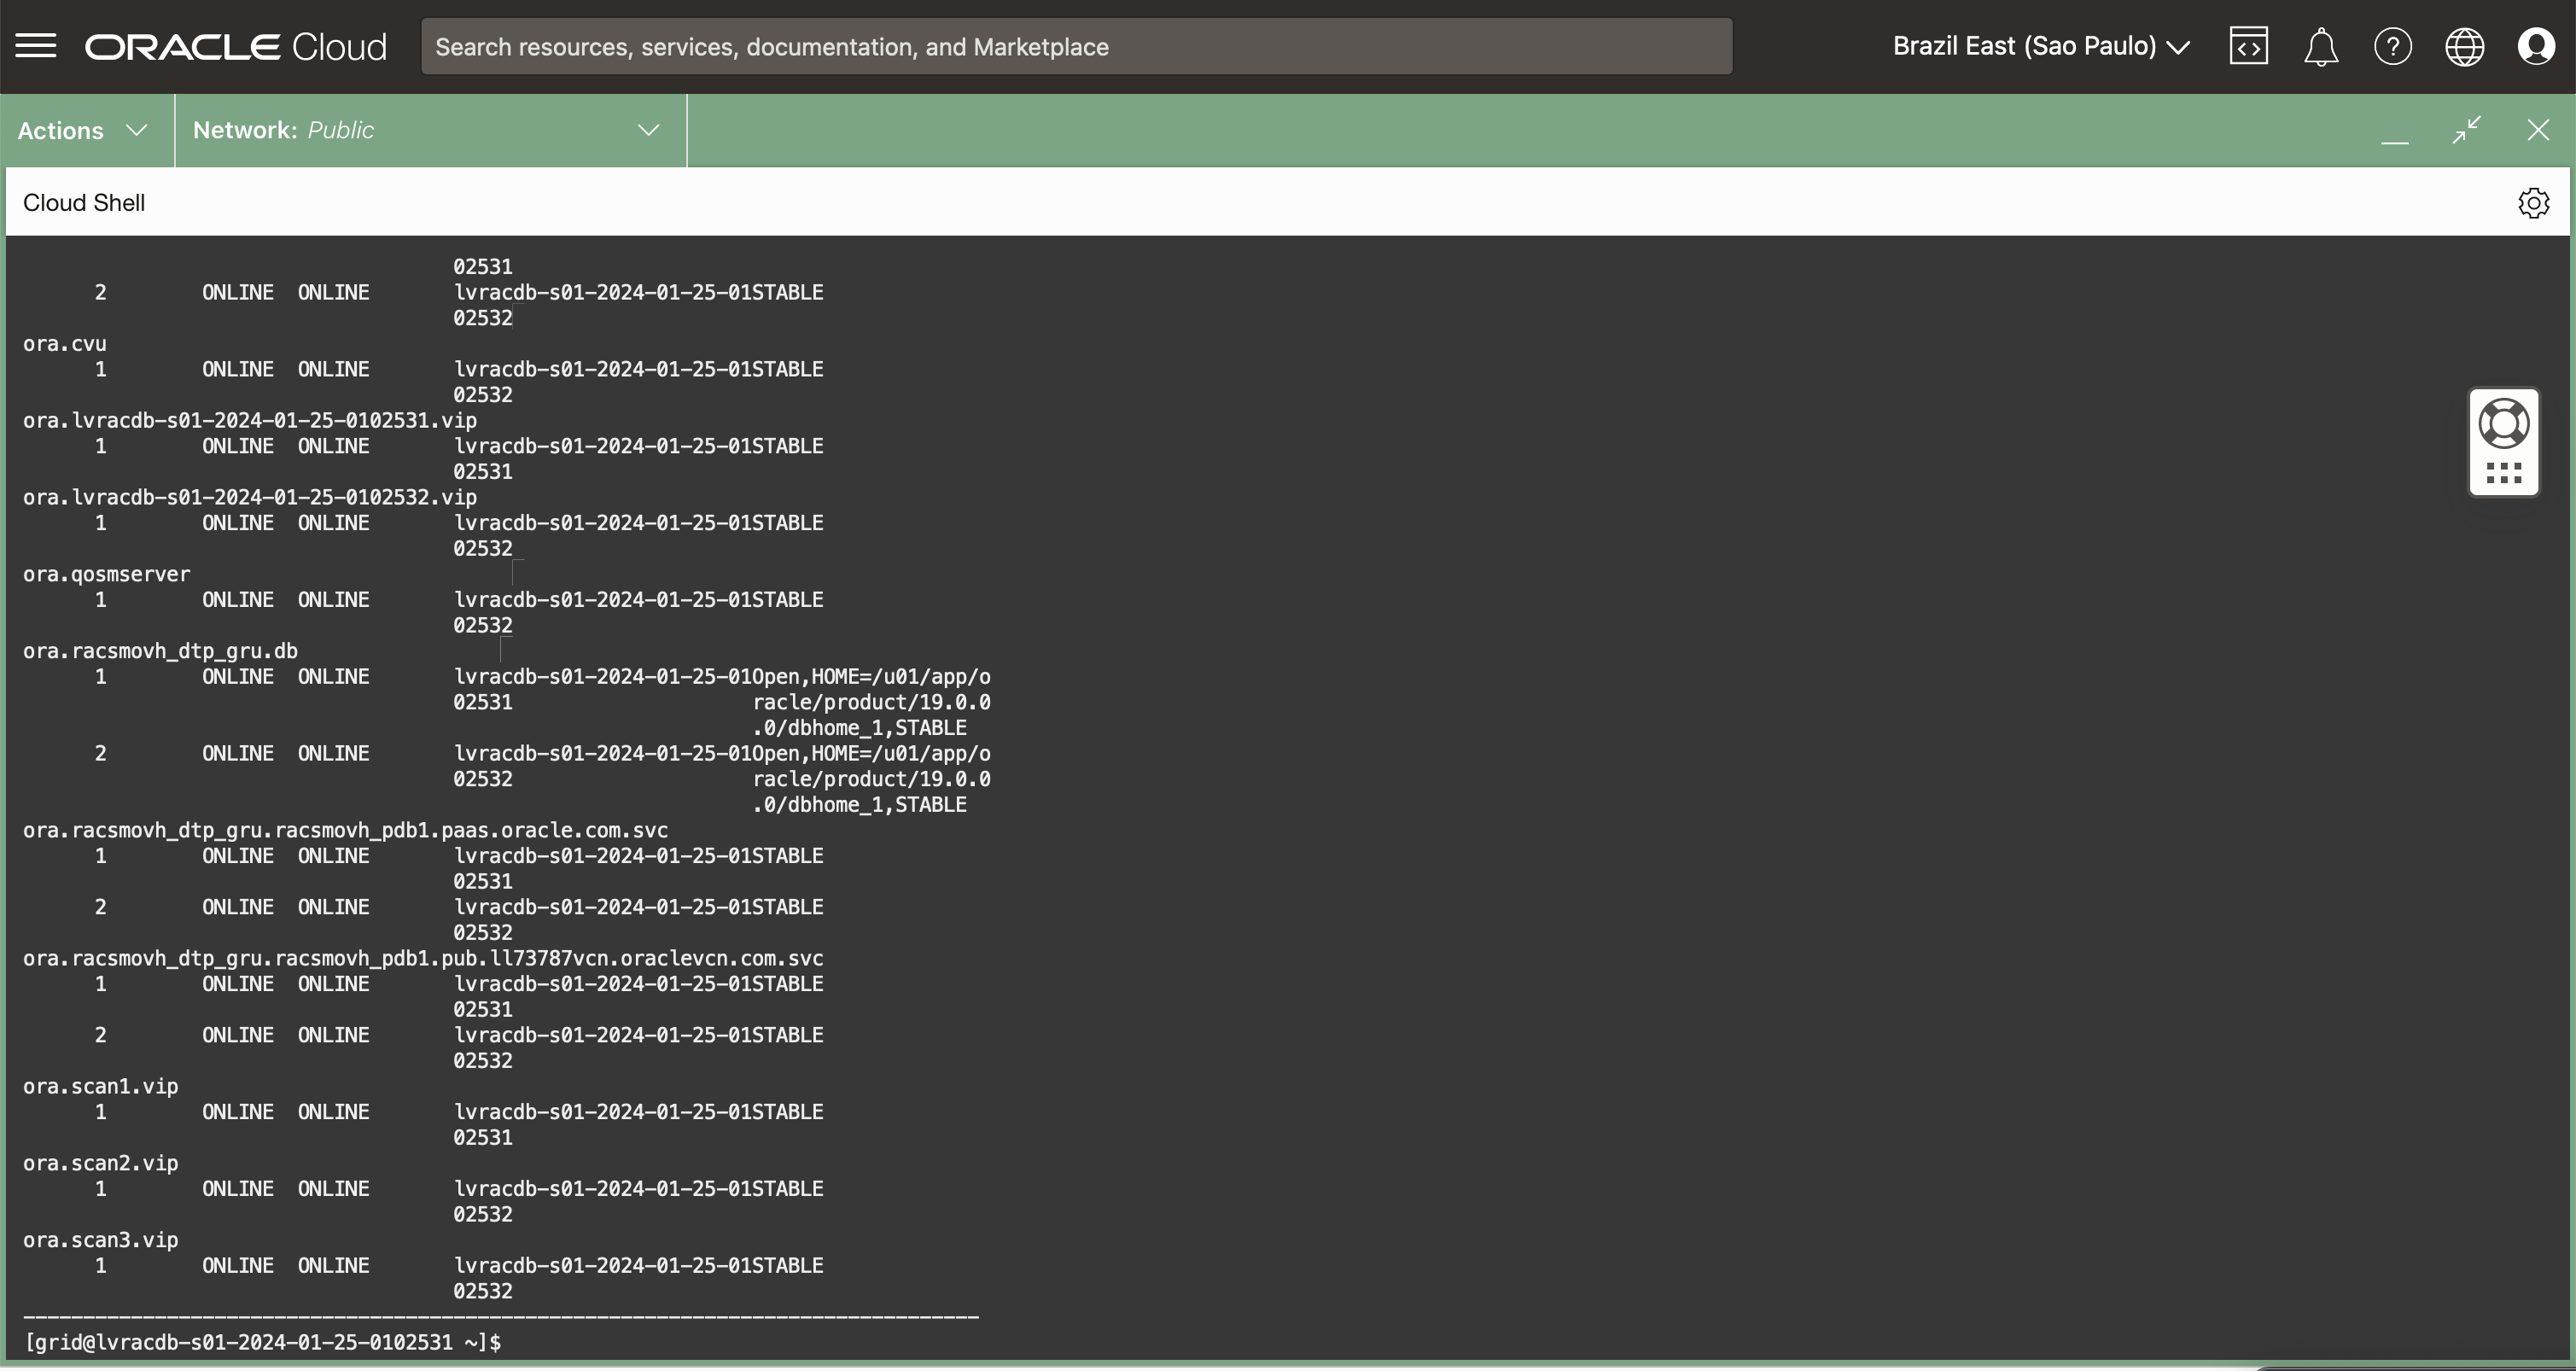Screen dimensions: 2576x1371
Task: Close the Cloud Shell panel
Action: [x=2538, y=130]
